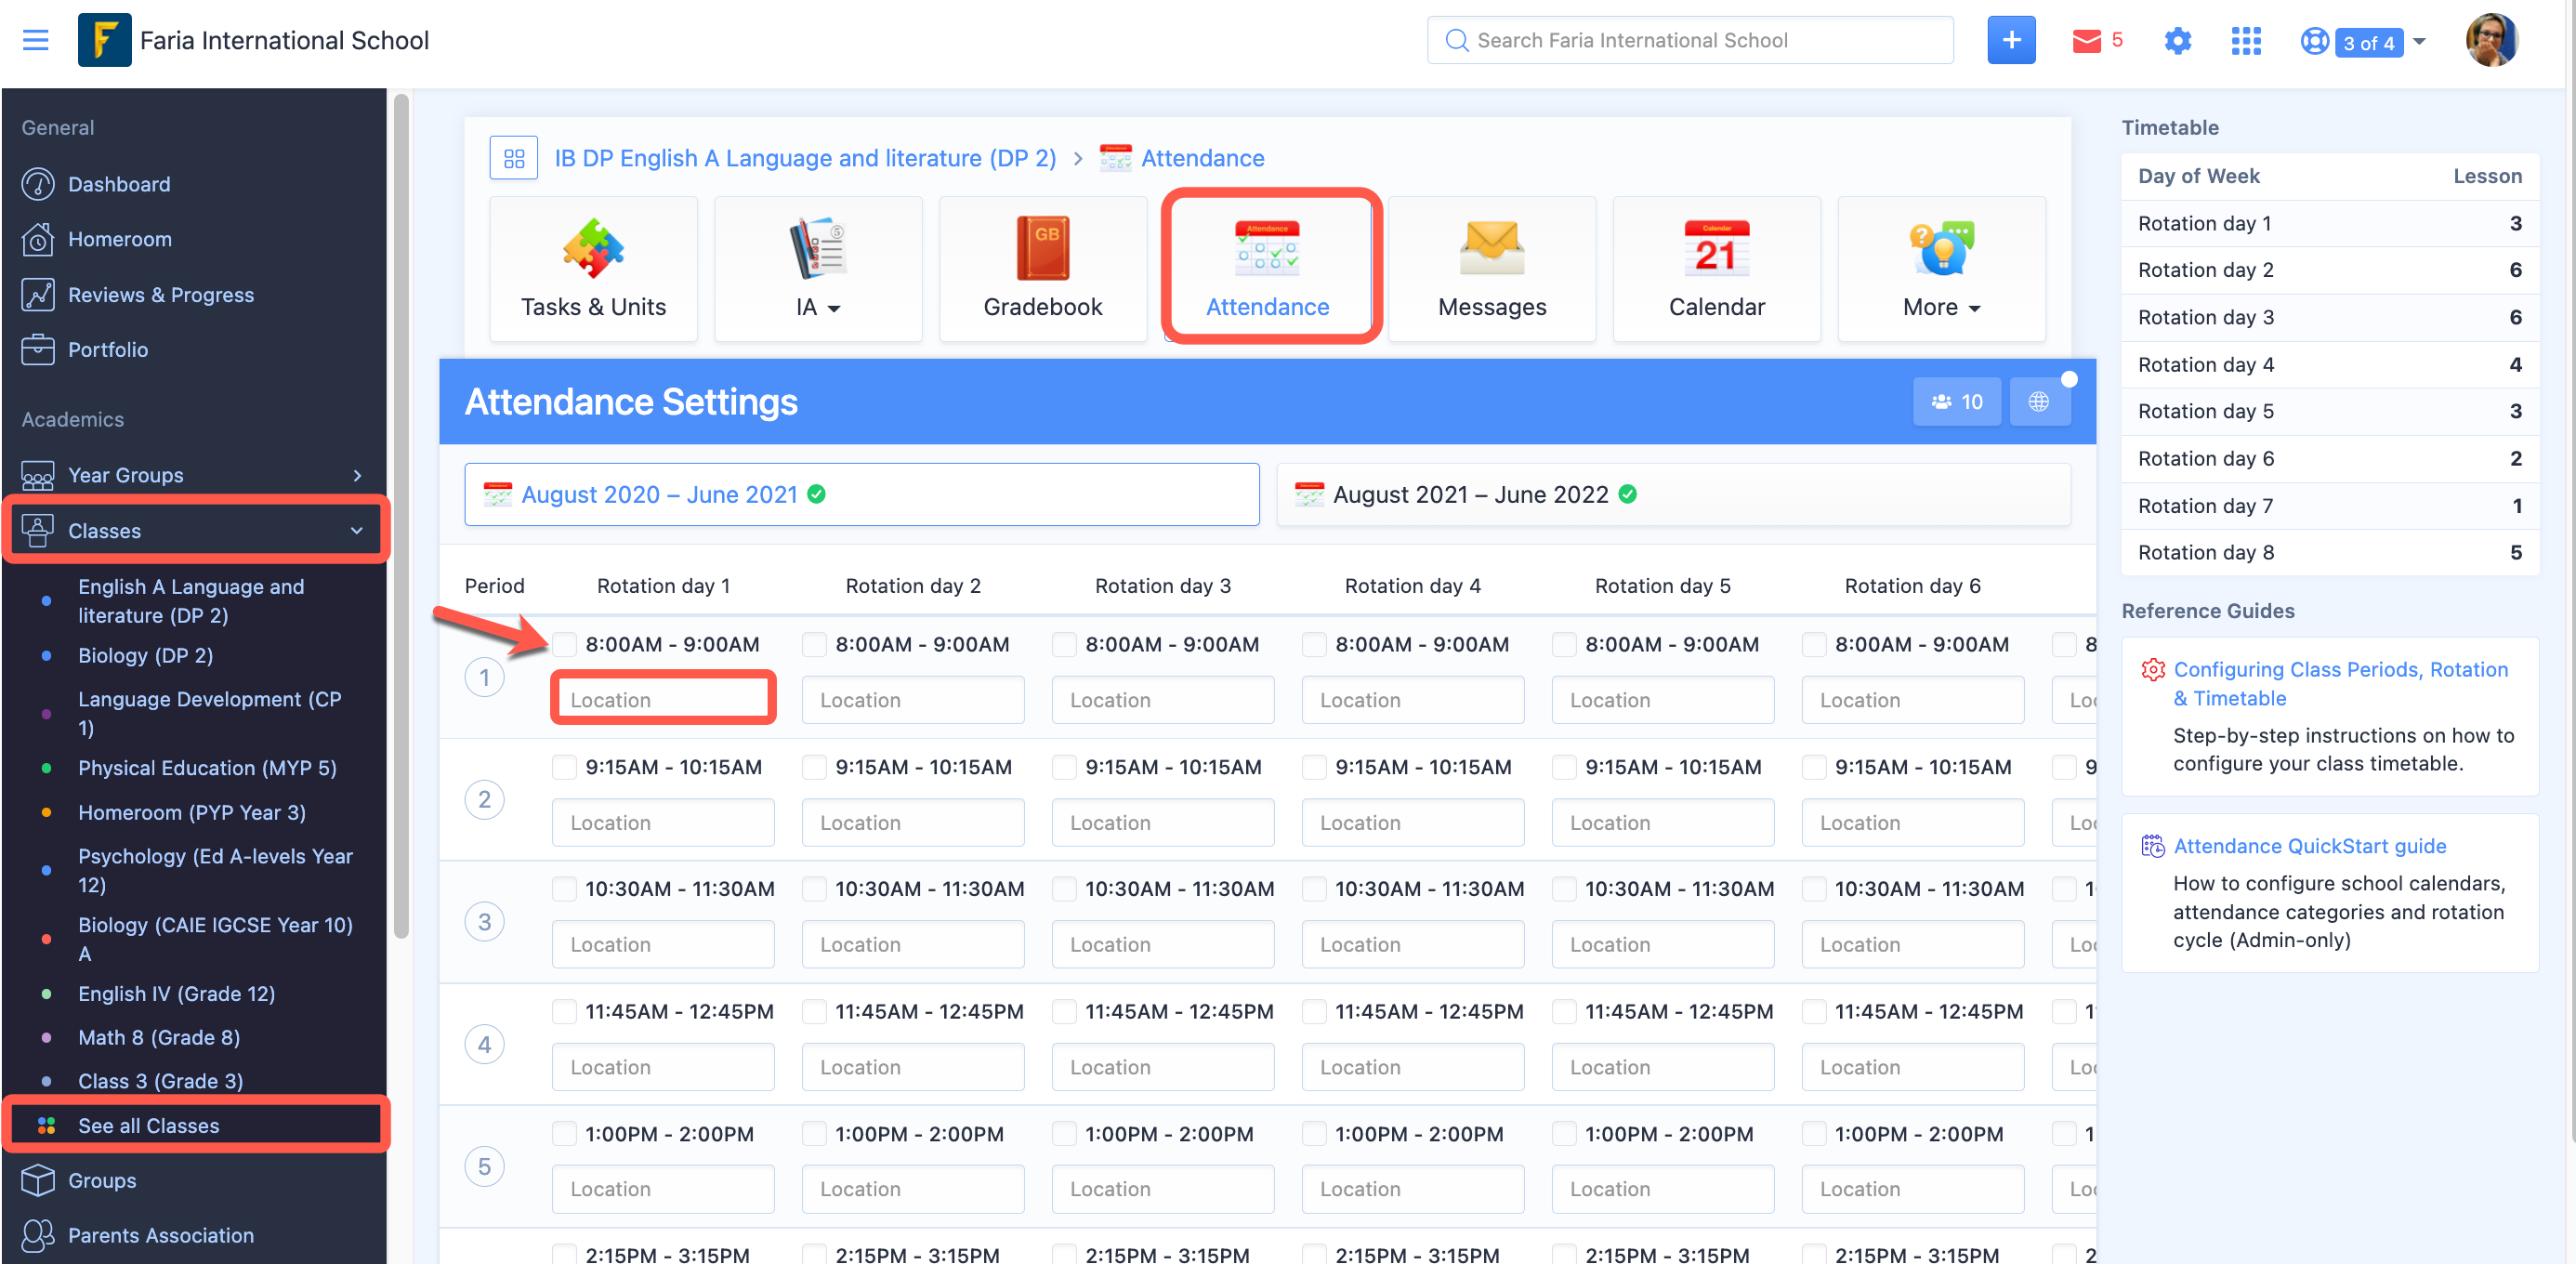
Task: Click Period 1 Rotation day 1 Location field
Action: pos(663,700)
